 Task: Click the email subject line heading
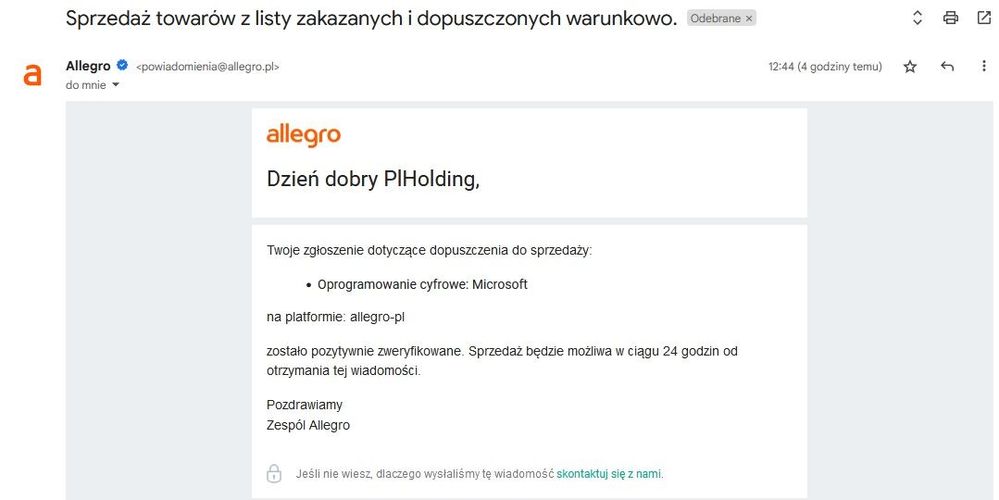[x=371, y=18]
